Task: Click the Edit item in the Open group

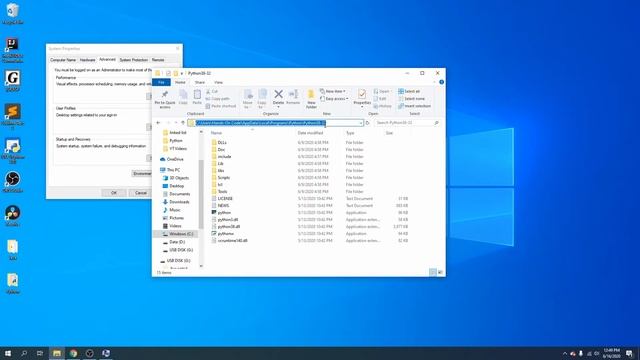Action: 380,99
